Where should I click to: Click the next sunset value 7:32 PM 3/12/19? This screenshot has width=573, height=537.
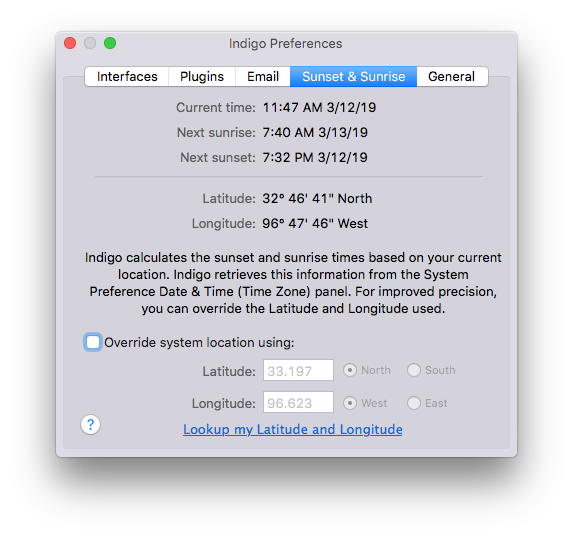tap(315, 158)
